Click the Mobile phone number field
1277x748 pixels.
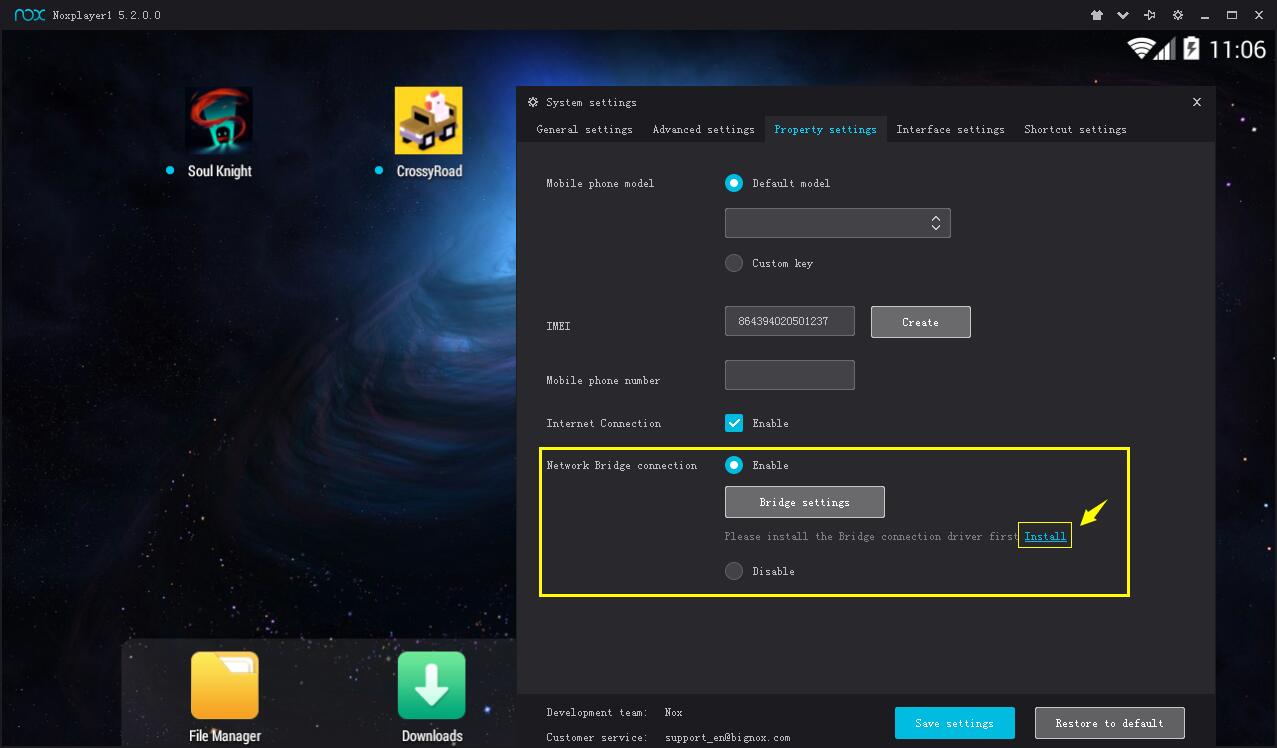tap(789, 375)
